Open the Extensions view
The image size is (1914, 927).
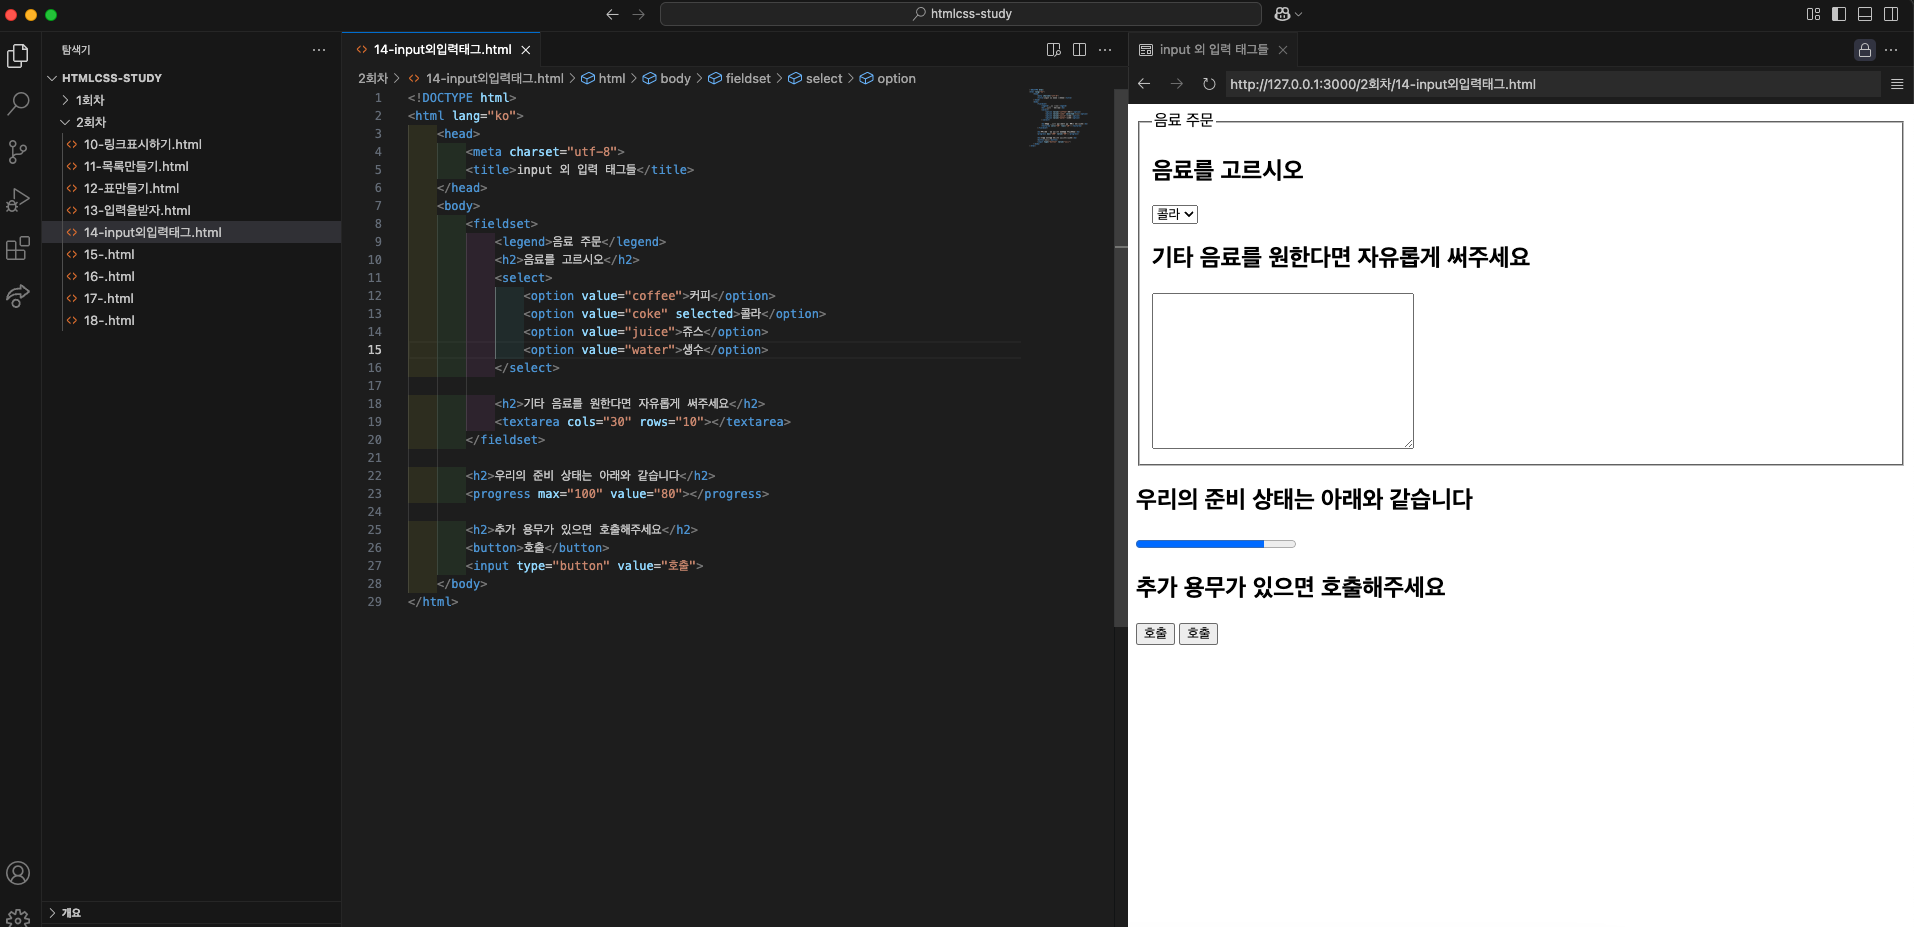point(18,248)
